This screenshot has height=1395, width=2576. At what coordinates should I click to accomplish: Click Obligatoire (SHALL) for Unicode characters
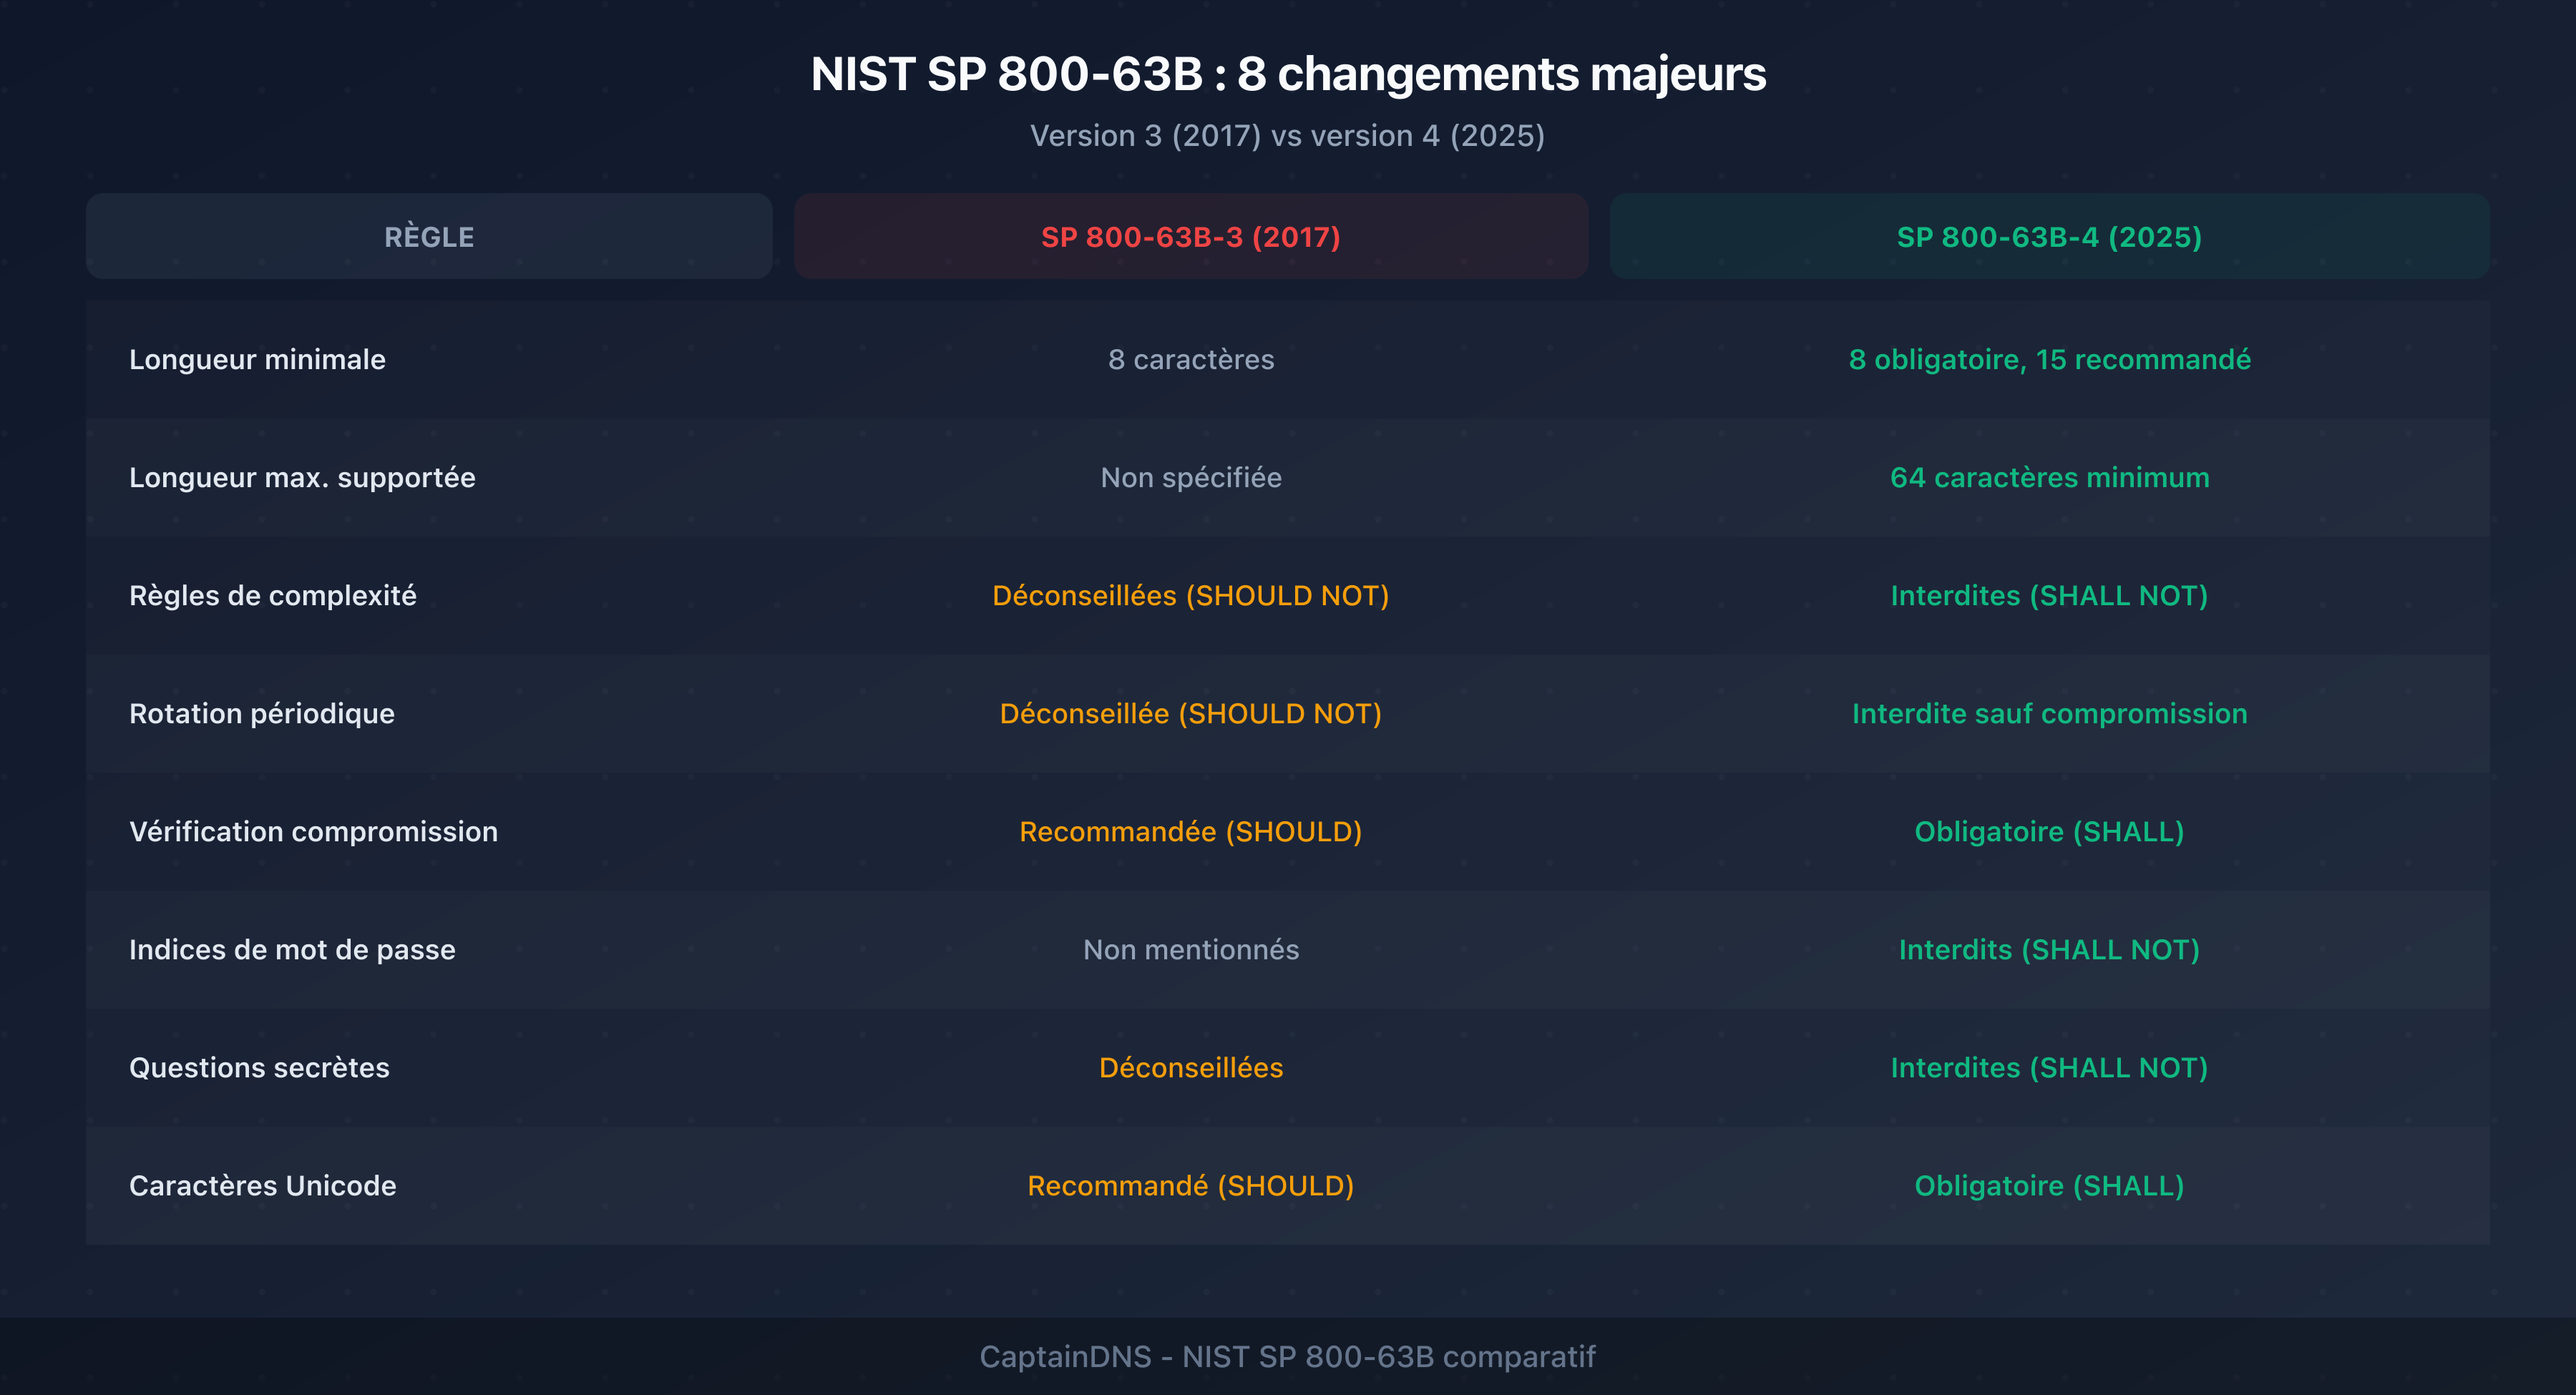point(2049,1185)
